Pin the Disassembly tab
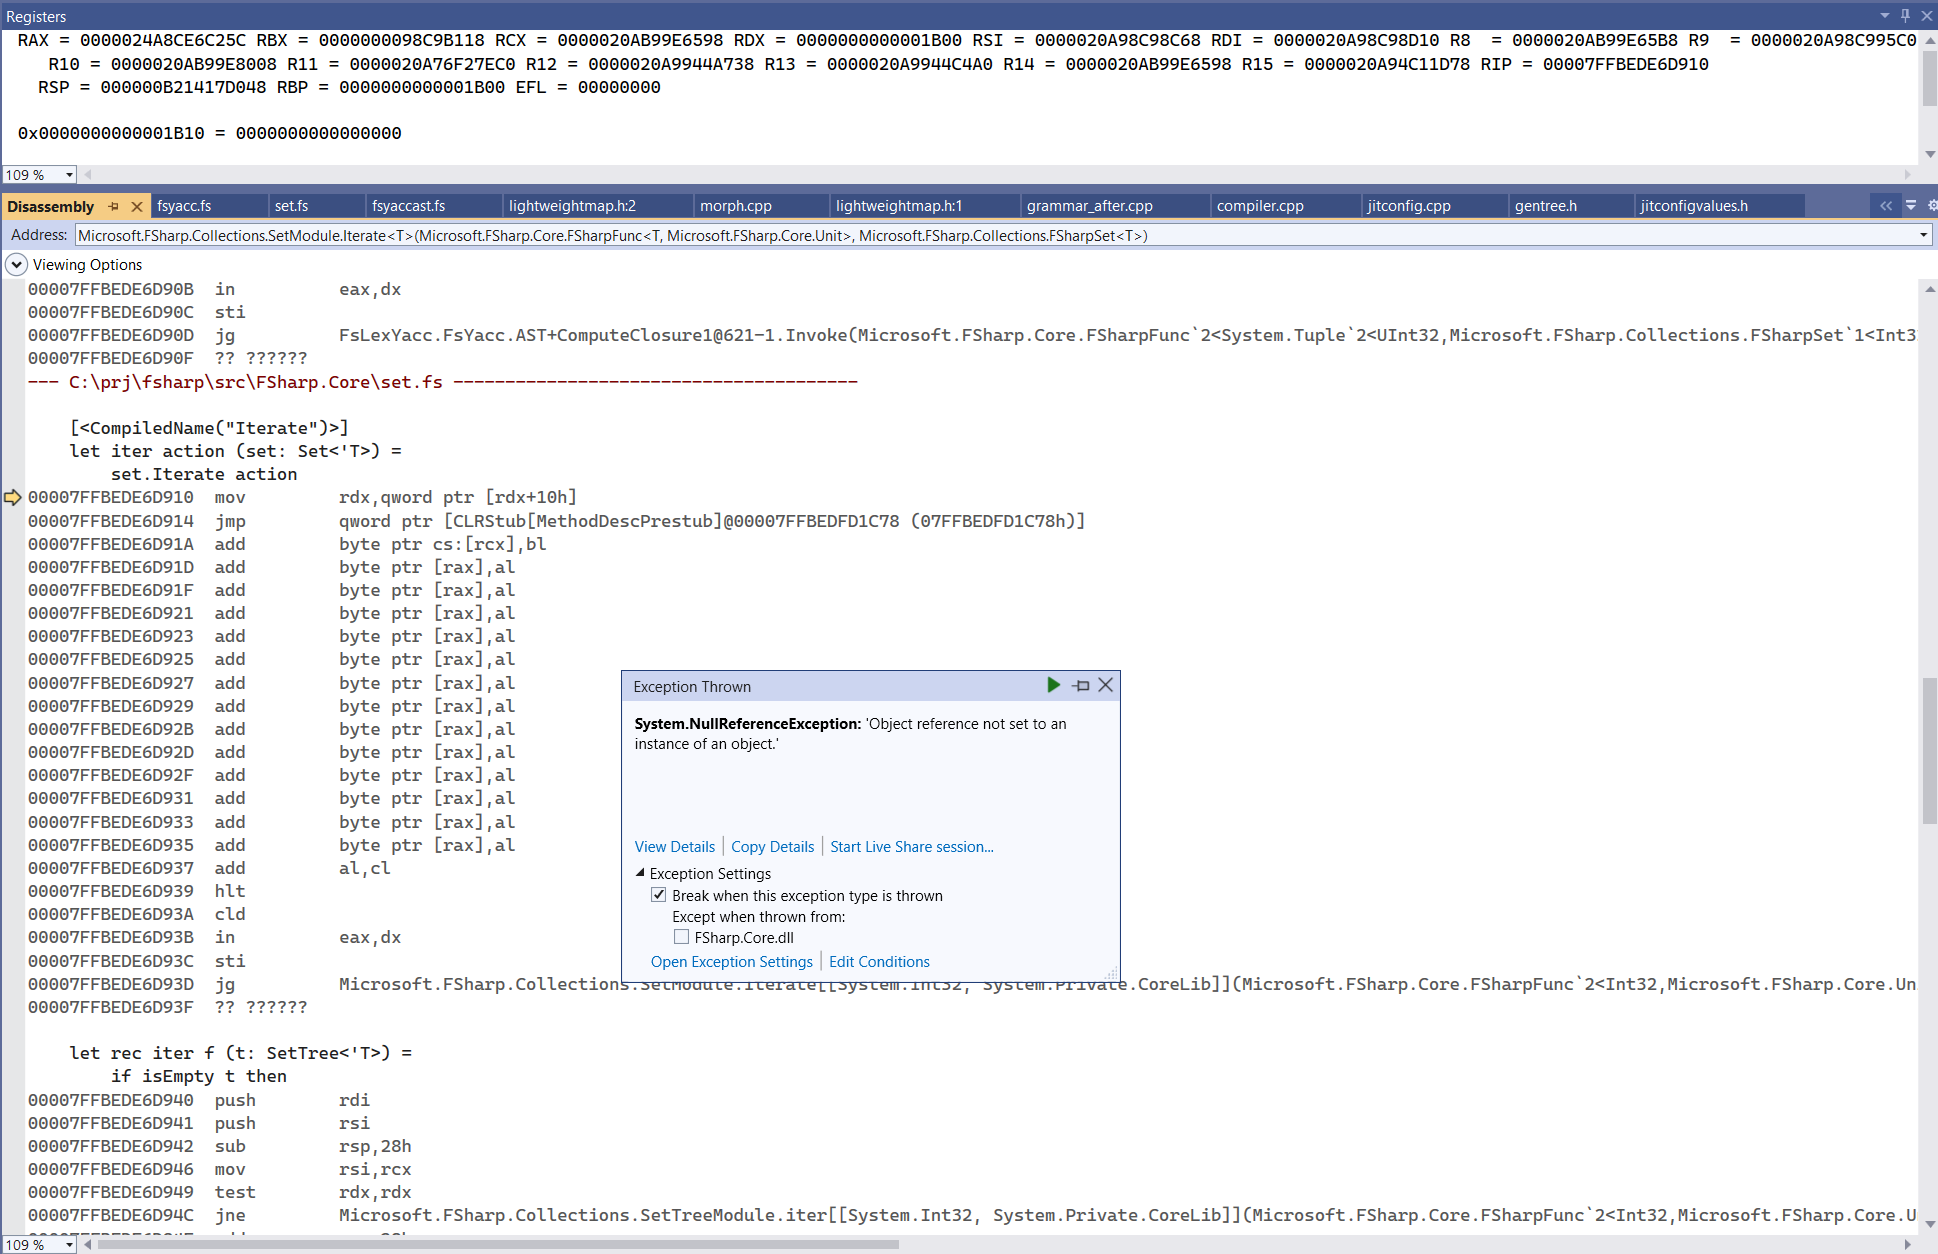 (x=114, y=206)
